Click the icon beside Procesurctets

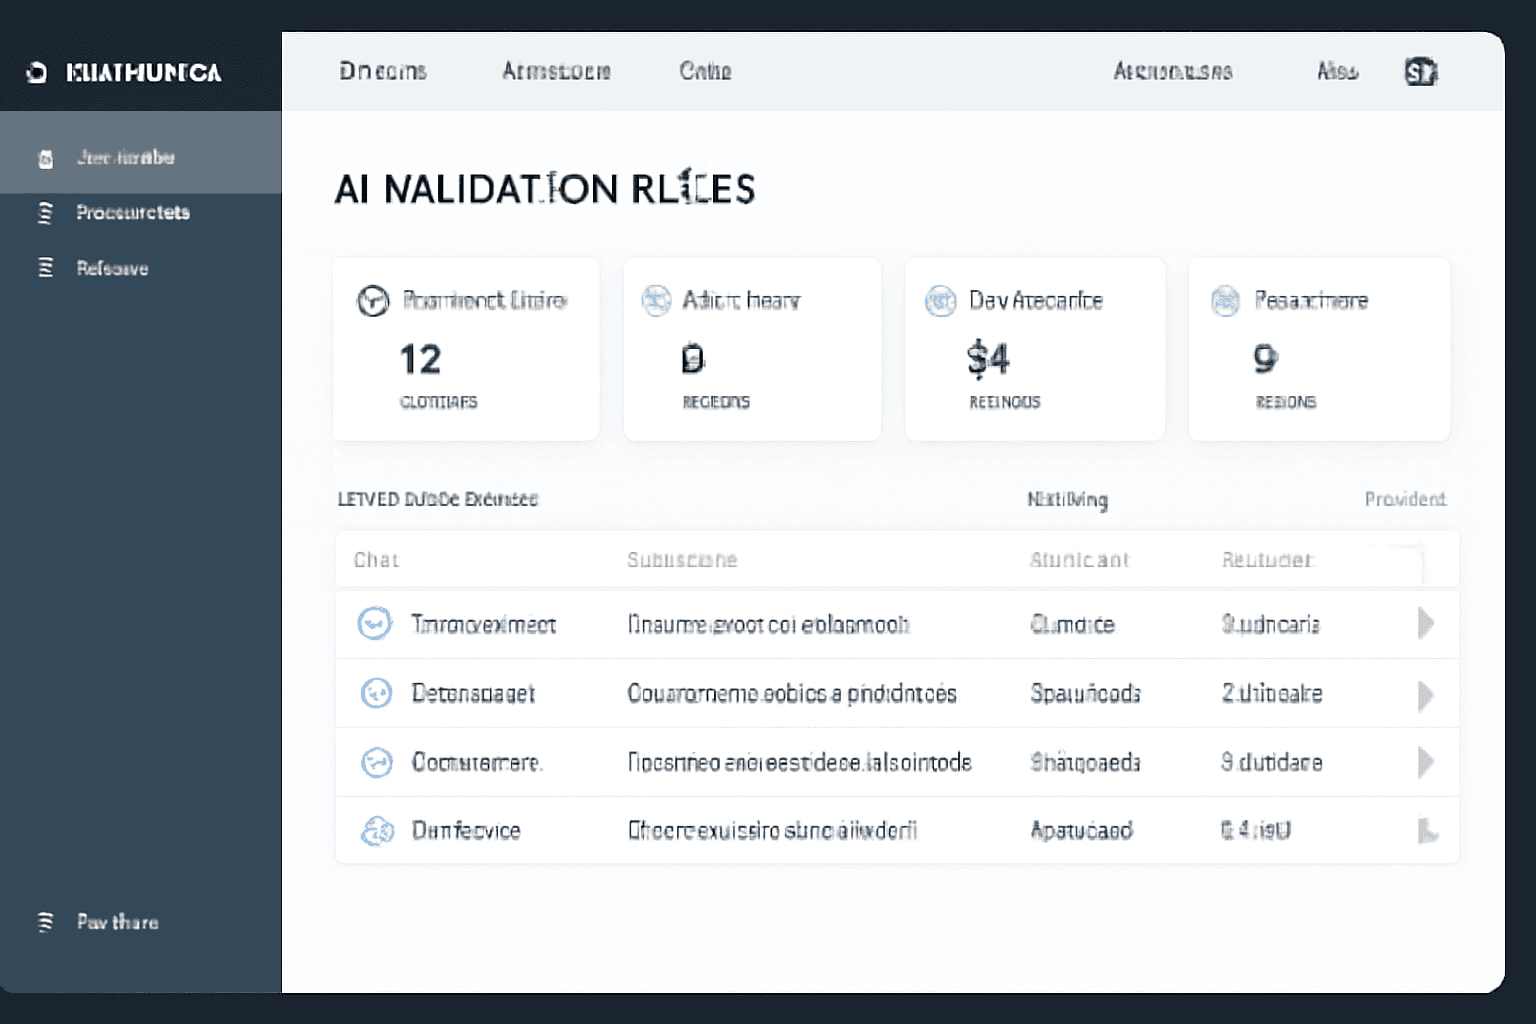(x=45, y=213)
